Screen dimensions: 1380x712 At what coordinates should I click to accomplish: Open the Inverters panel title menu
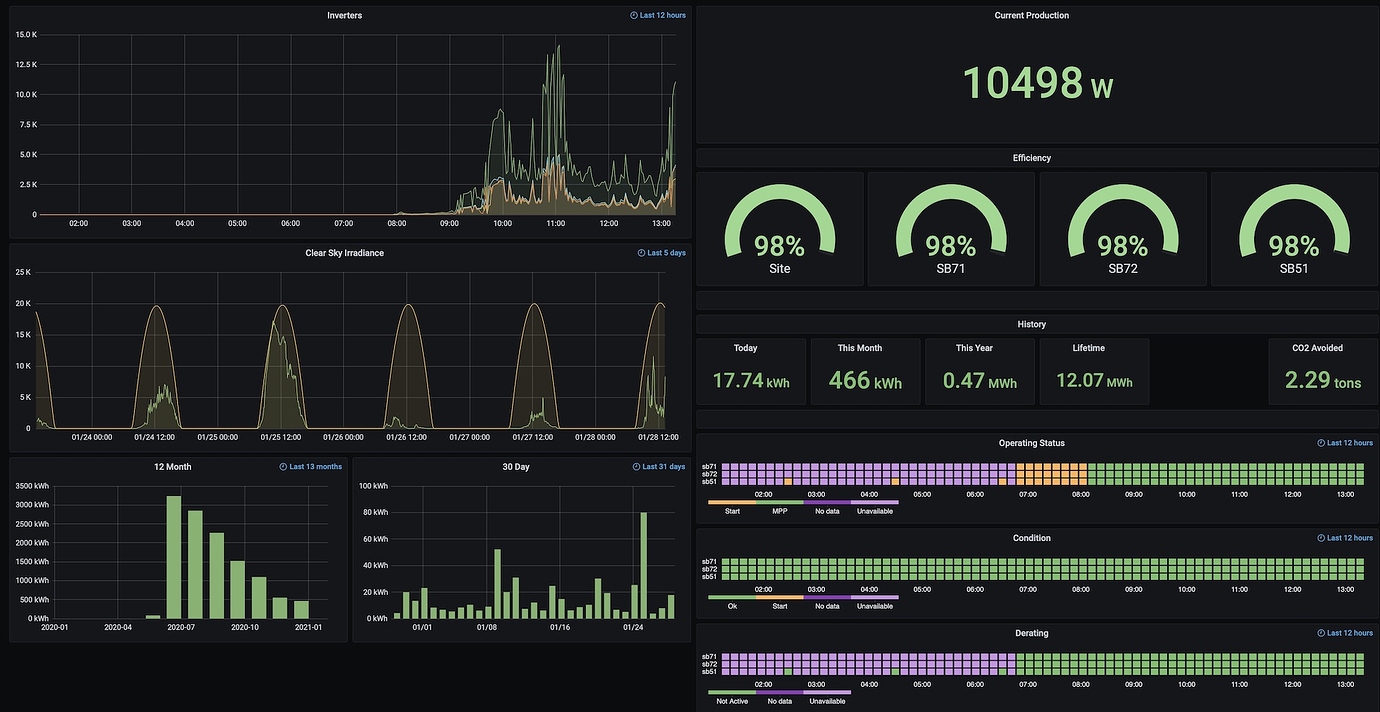[x=344, y=16]
